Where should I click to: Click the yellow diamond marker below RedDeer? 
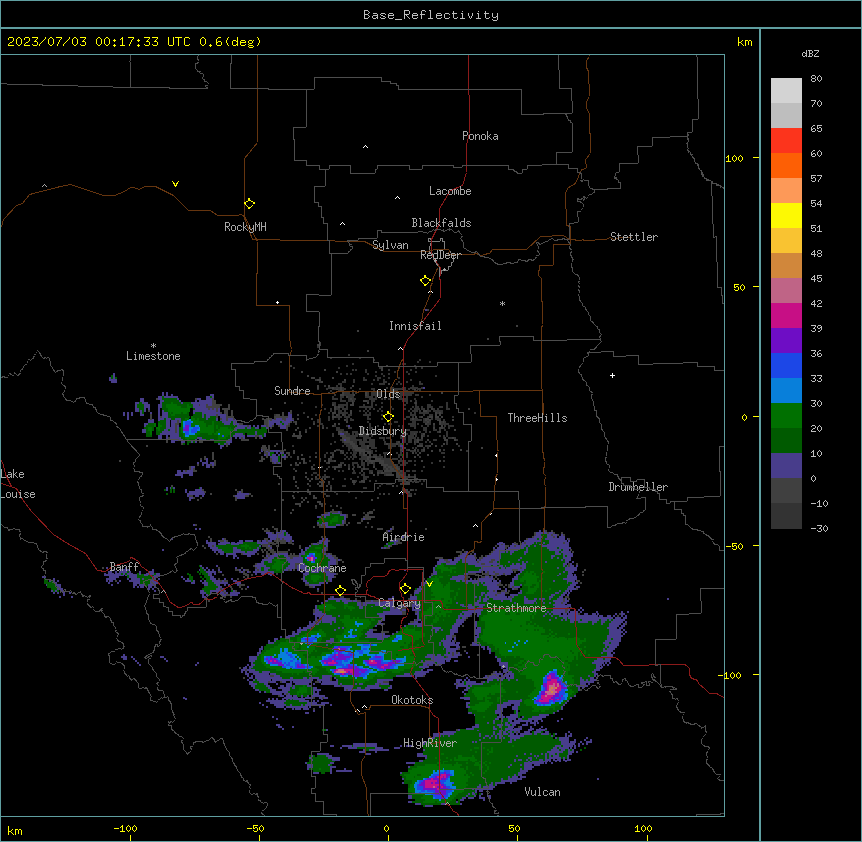point(425,281)
